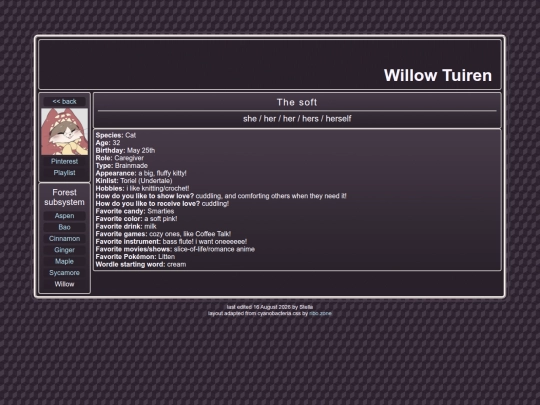Click the 'last edited 16 August' footer text
This screenshot has height=405, width=540.
(270, 307)
